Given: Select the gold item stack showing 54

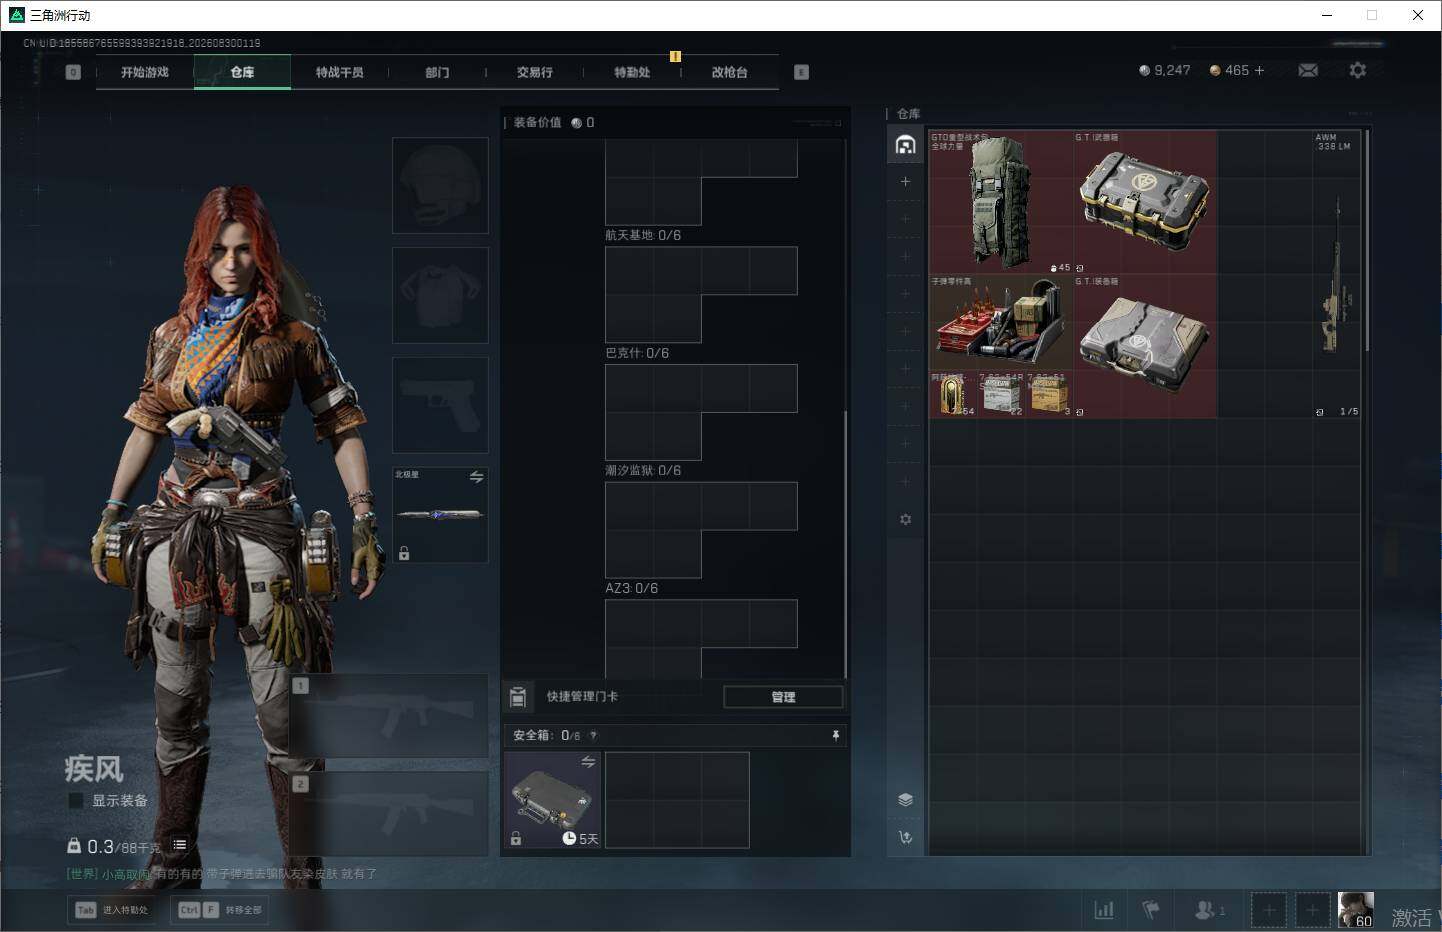Looking at the screenshot, I should coord(953,394).
